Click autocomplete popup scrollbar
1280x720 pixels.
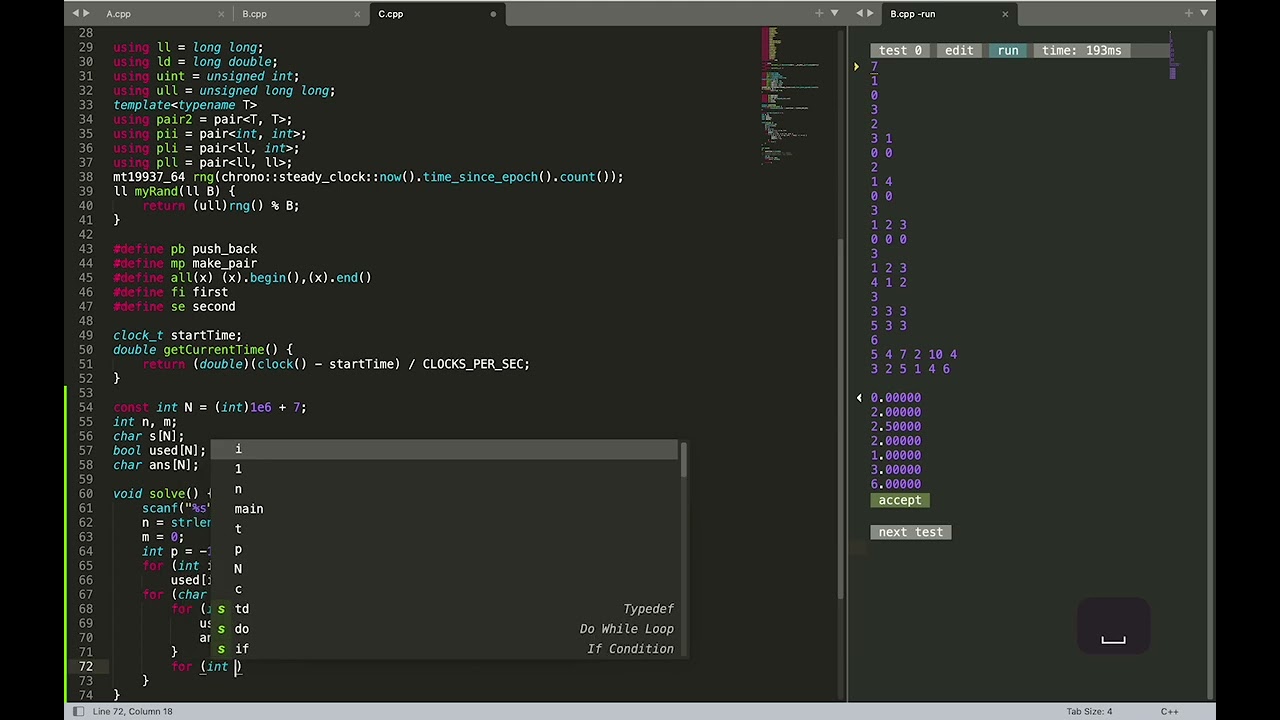[684, 460]
